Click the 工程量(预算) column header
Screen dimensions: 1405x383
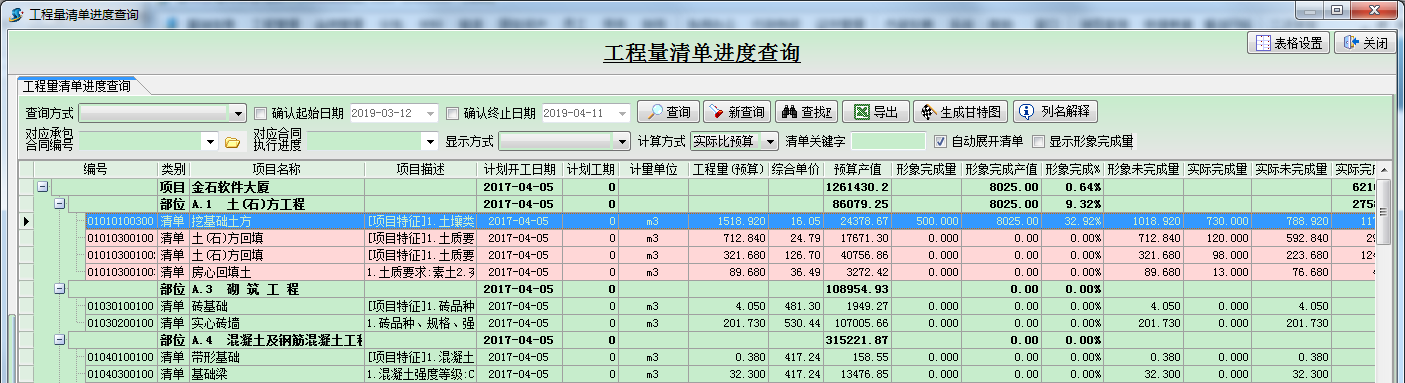tap(729, 169)
